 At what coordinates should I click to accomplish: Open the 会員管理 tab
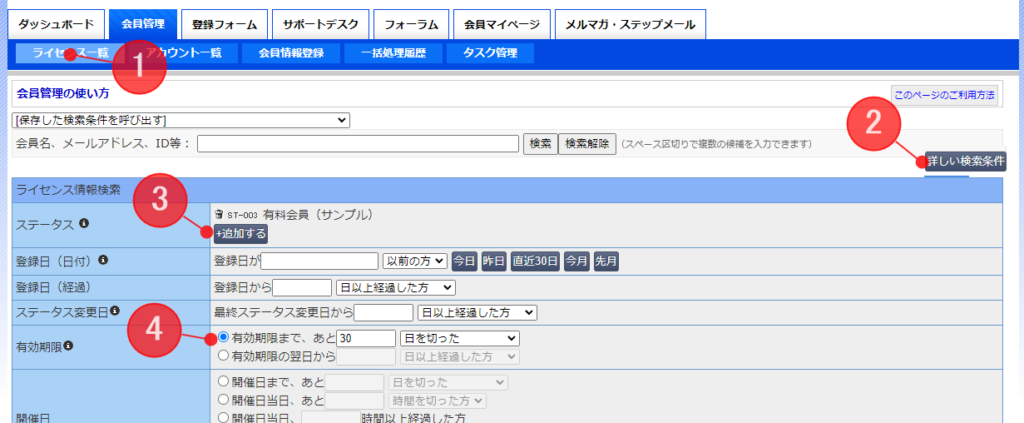(x=143, y=25)
